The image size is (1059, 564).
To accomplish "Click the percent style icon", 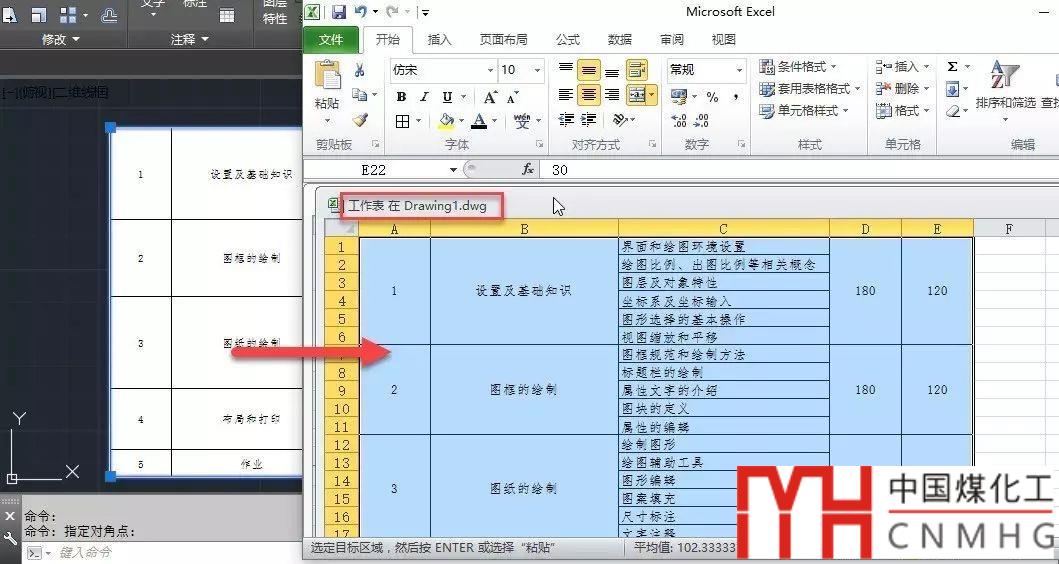I will coord(713,97).
